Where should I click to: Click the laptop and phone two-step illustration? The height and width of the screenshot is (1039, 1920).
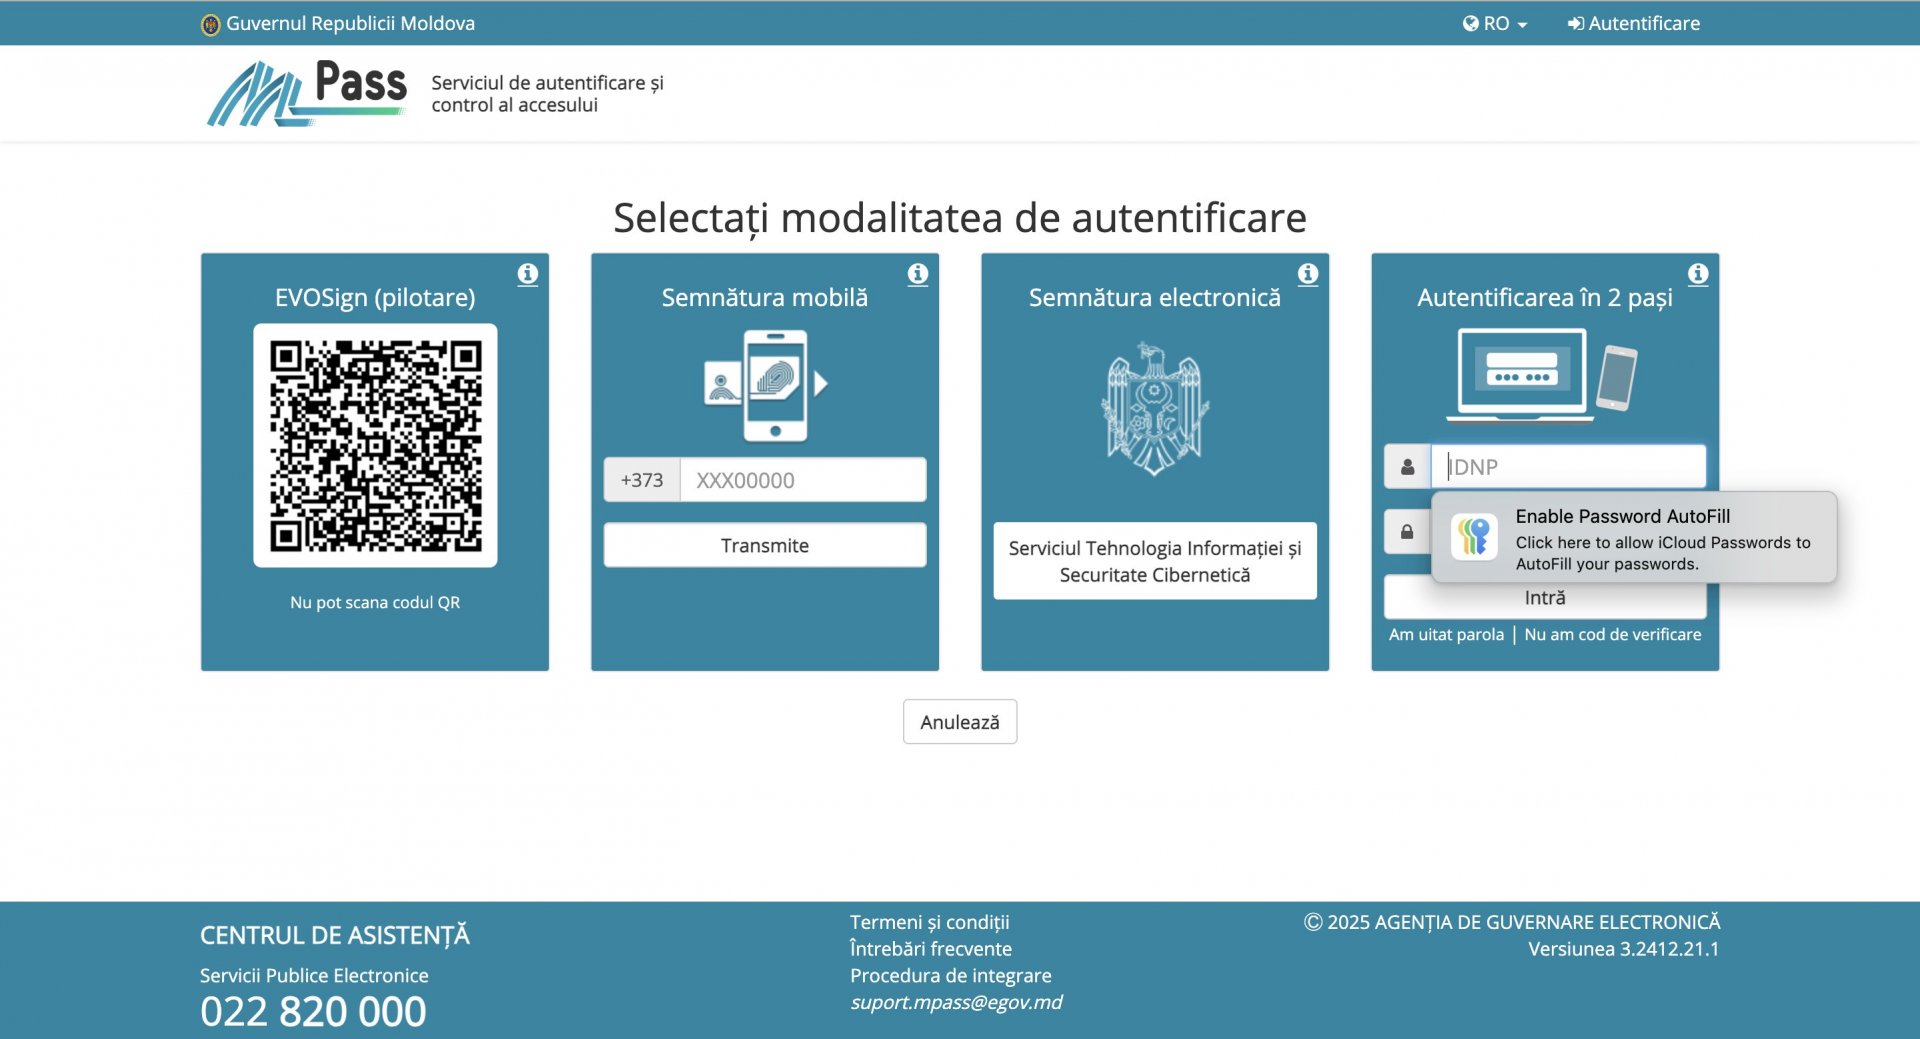1543,376
